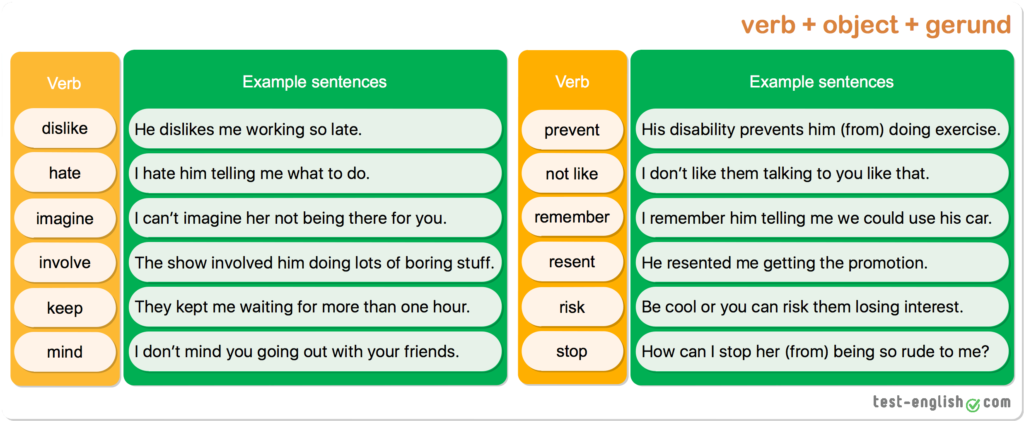Click the green checkmark icon in the test-english logo
Image resolution: width=1024 pixels, height=421 pixels.
[973, 403]
